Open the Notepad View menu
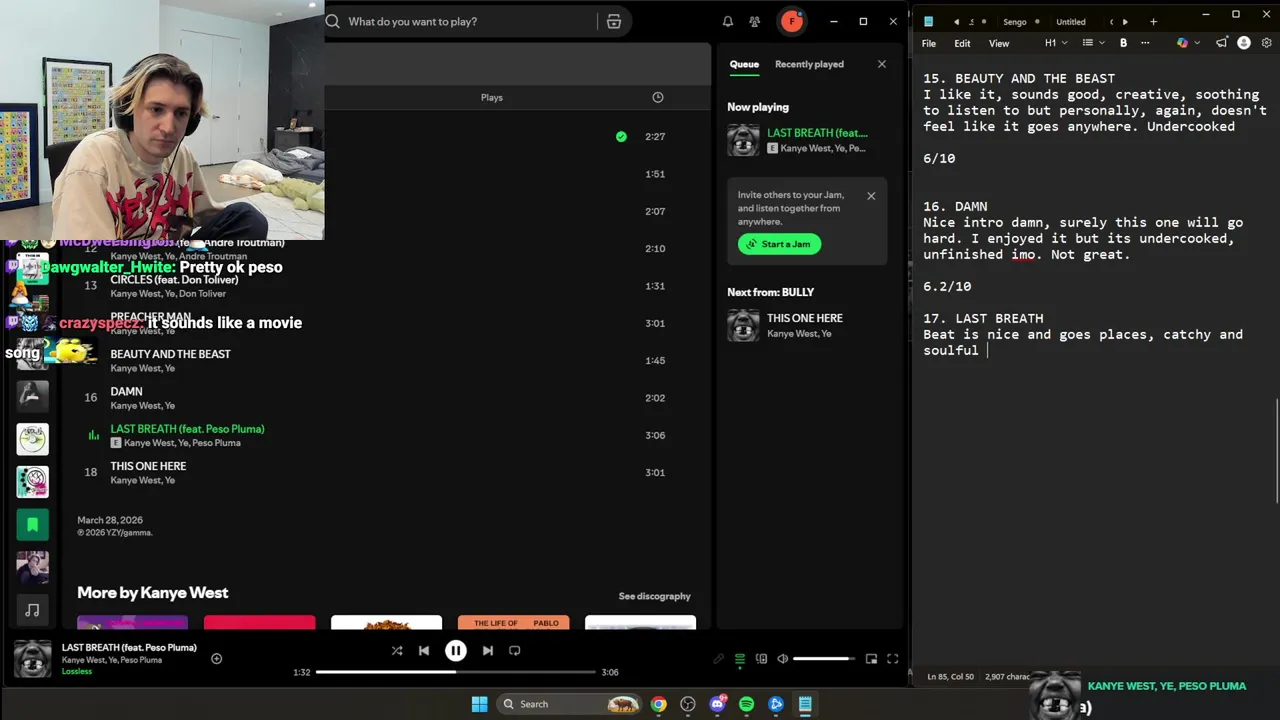This screenshot has height=720, width=1280. coord(999,43)
